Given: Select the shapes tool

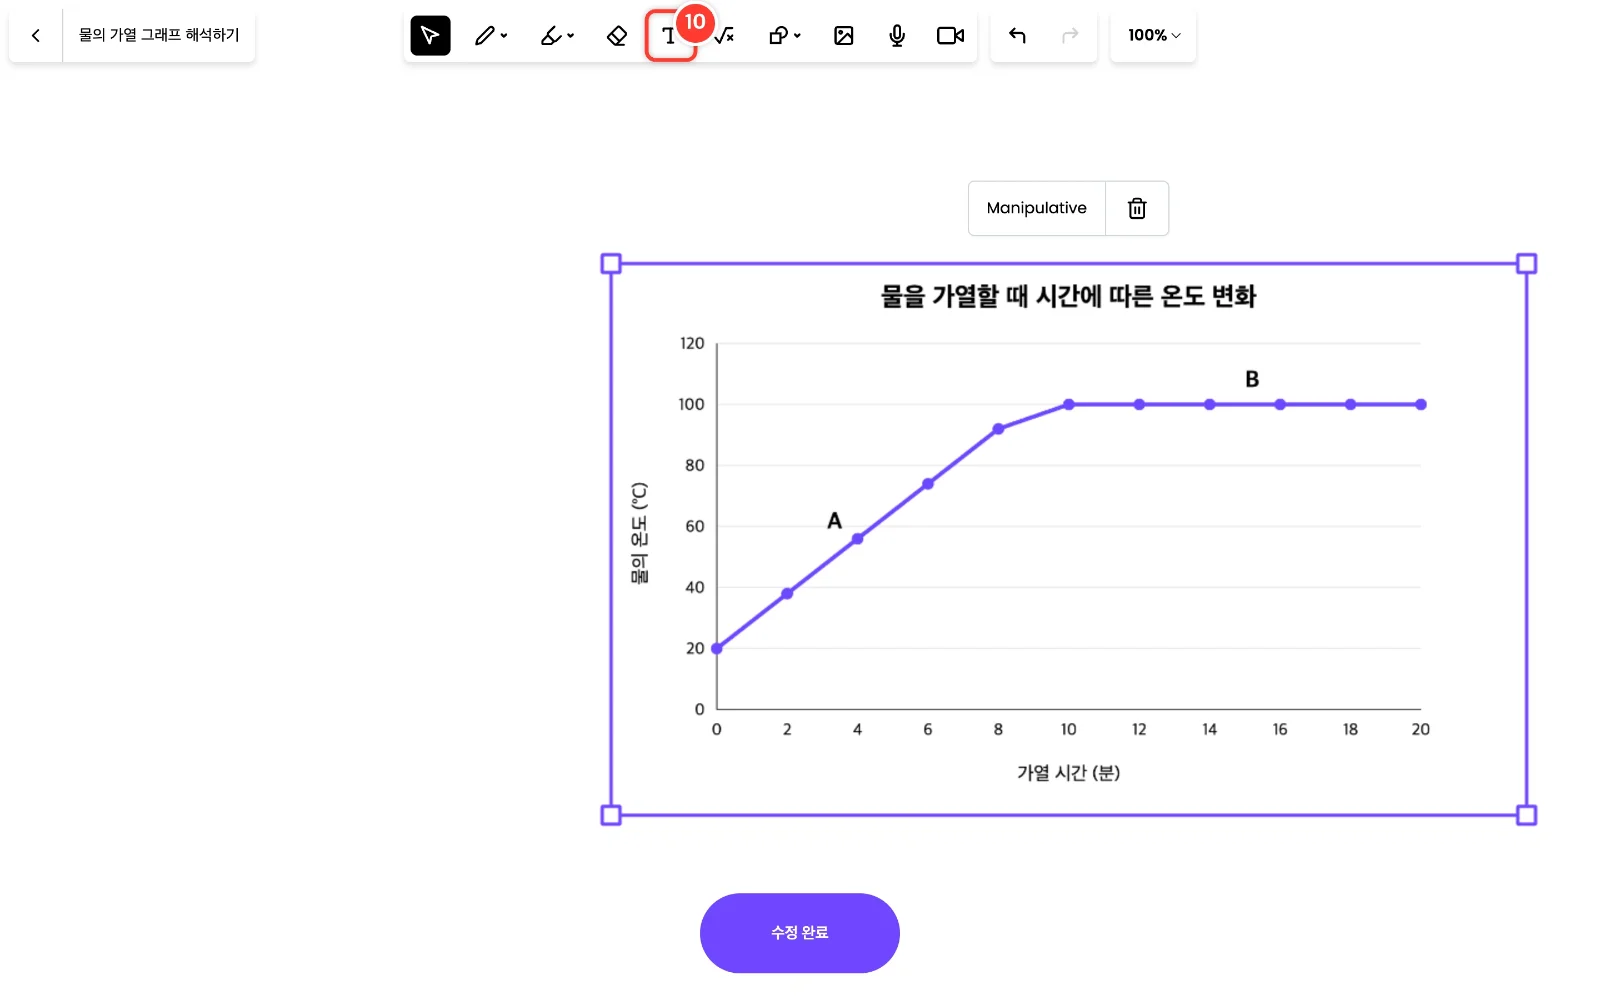Looking at the screenshot, I should pyautogui.click(x=778, y=36).
